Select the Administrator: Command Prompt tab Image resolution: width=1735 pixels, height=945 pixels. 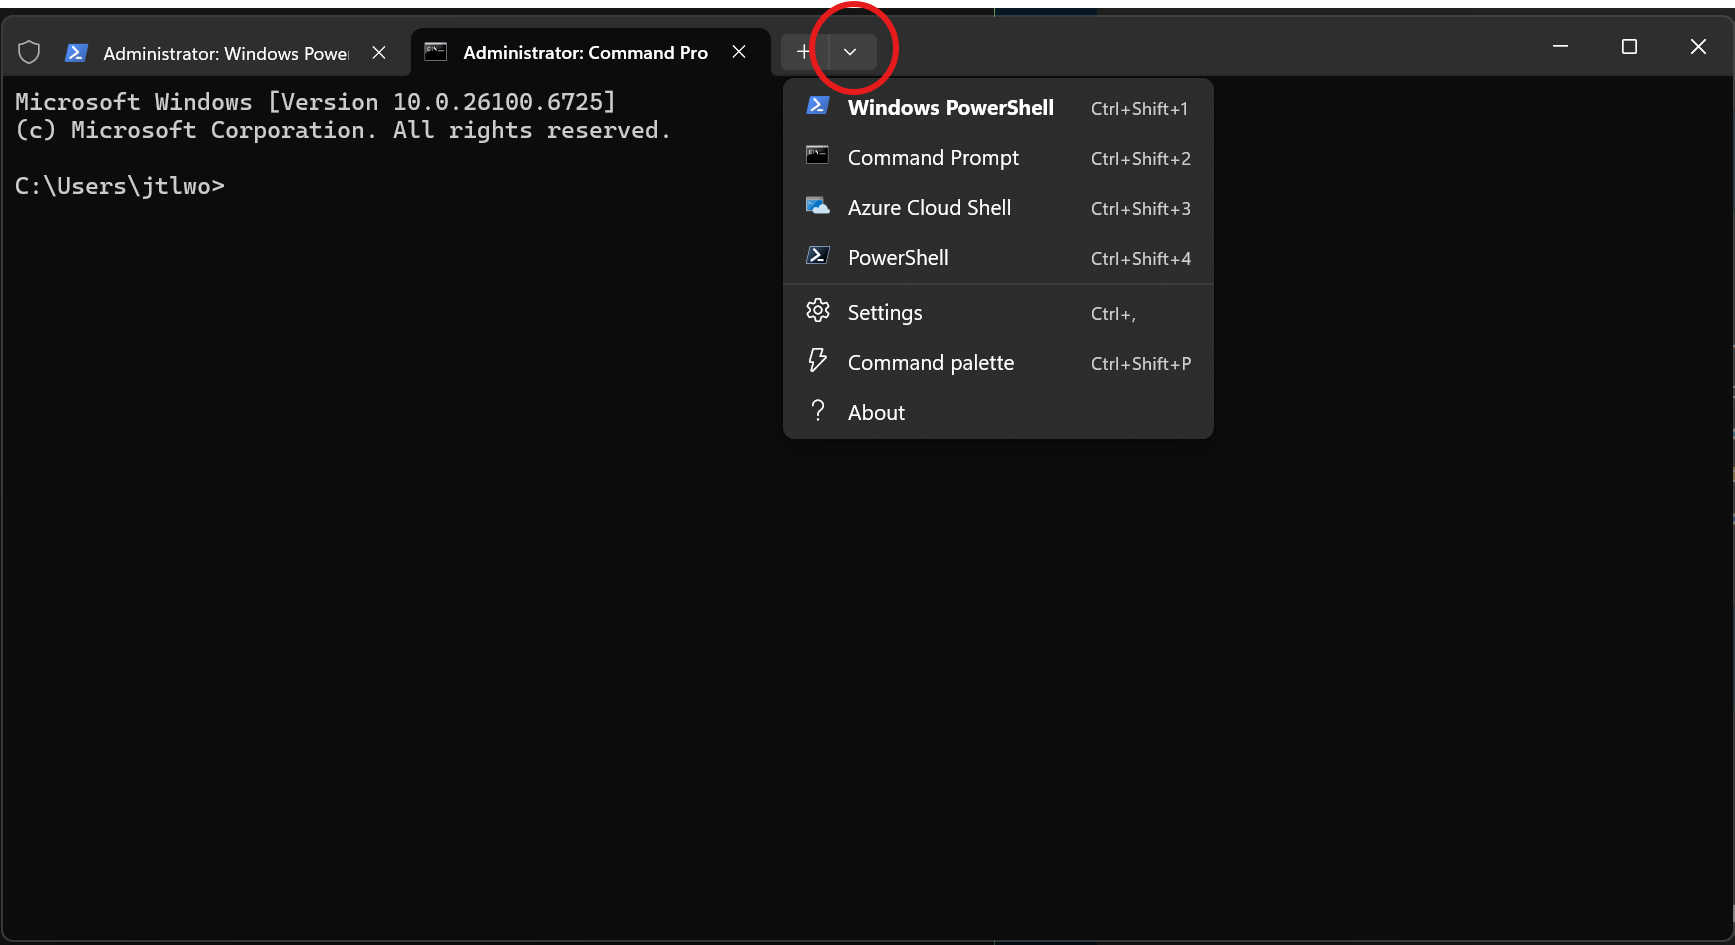coord(590,52)
